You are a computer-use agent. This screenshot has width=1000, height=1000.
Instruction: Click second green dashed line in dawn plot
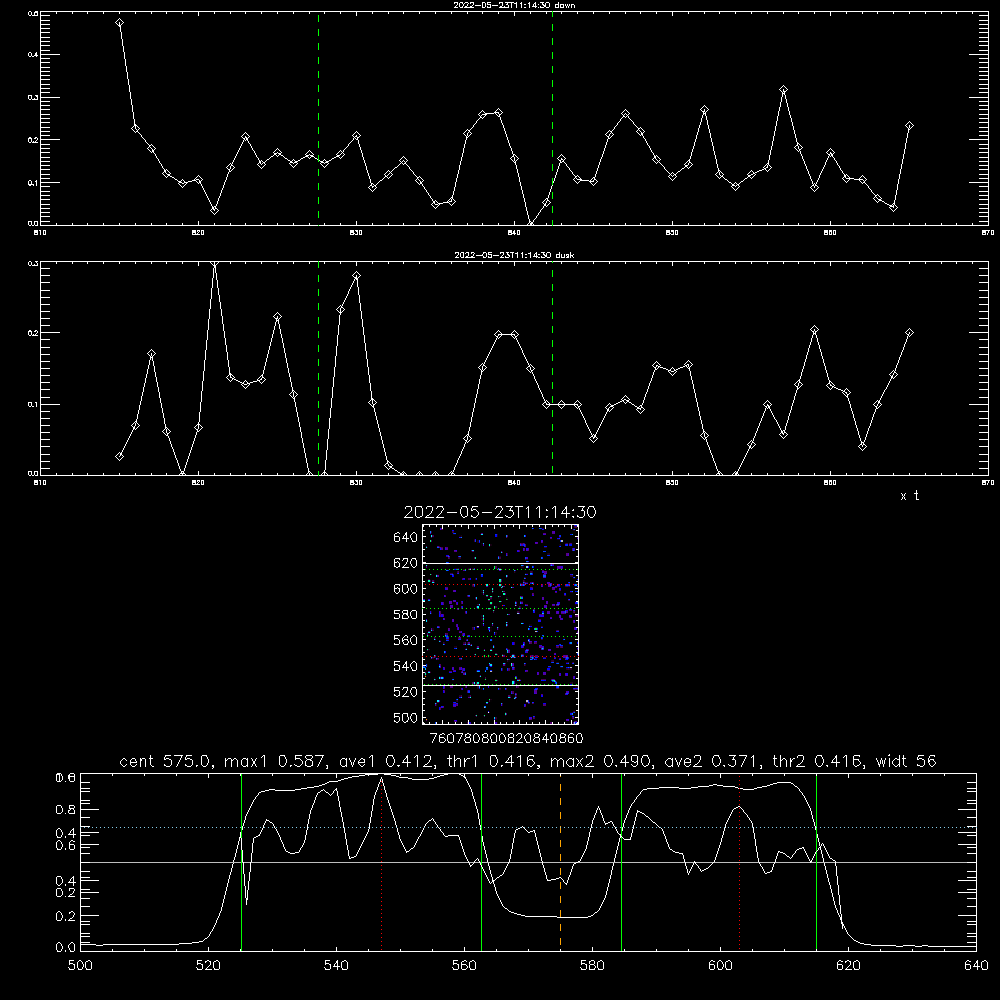coord(552,118)
